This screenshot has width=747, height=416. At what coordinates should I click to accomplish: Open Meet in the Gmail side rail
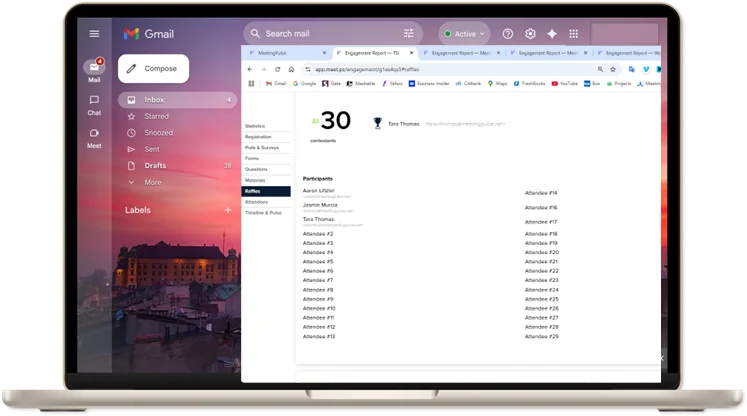(x=94, y=138)
